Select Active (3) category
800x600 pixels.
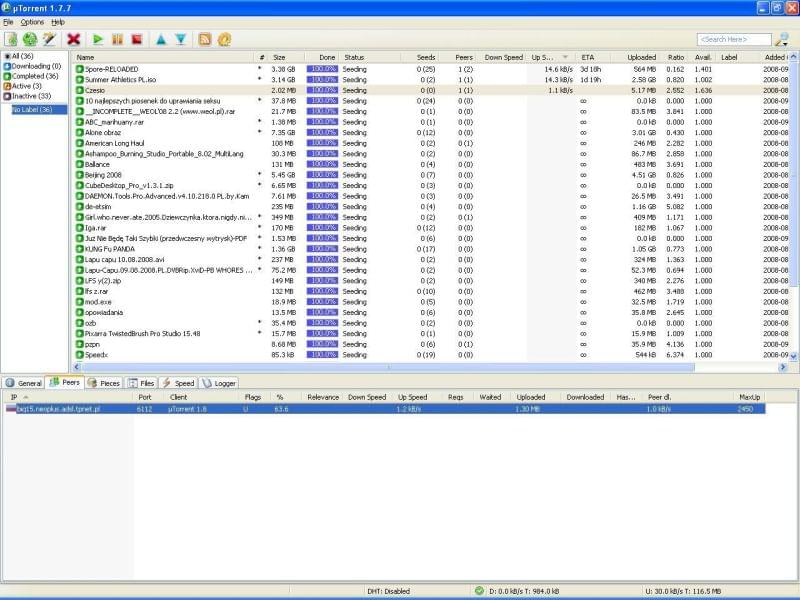[x=23, y=86]
